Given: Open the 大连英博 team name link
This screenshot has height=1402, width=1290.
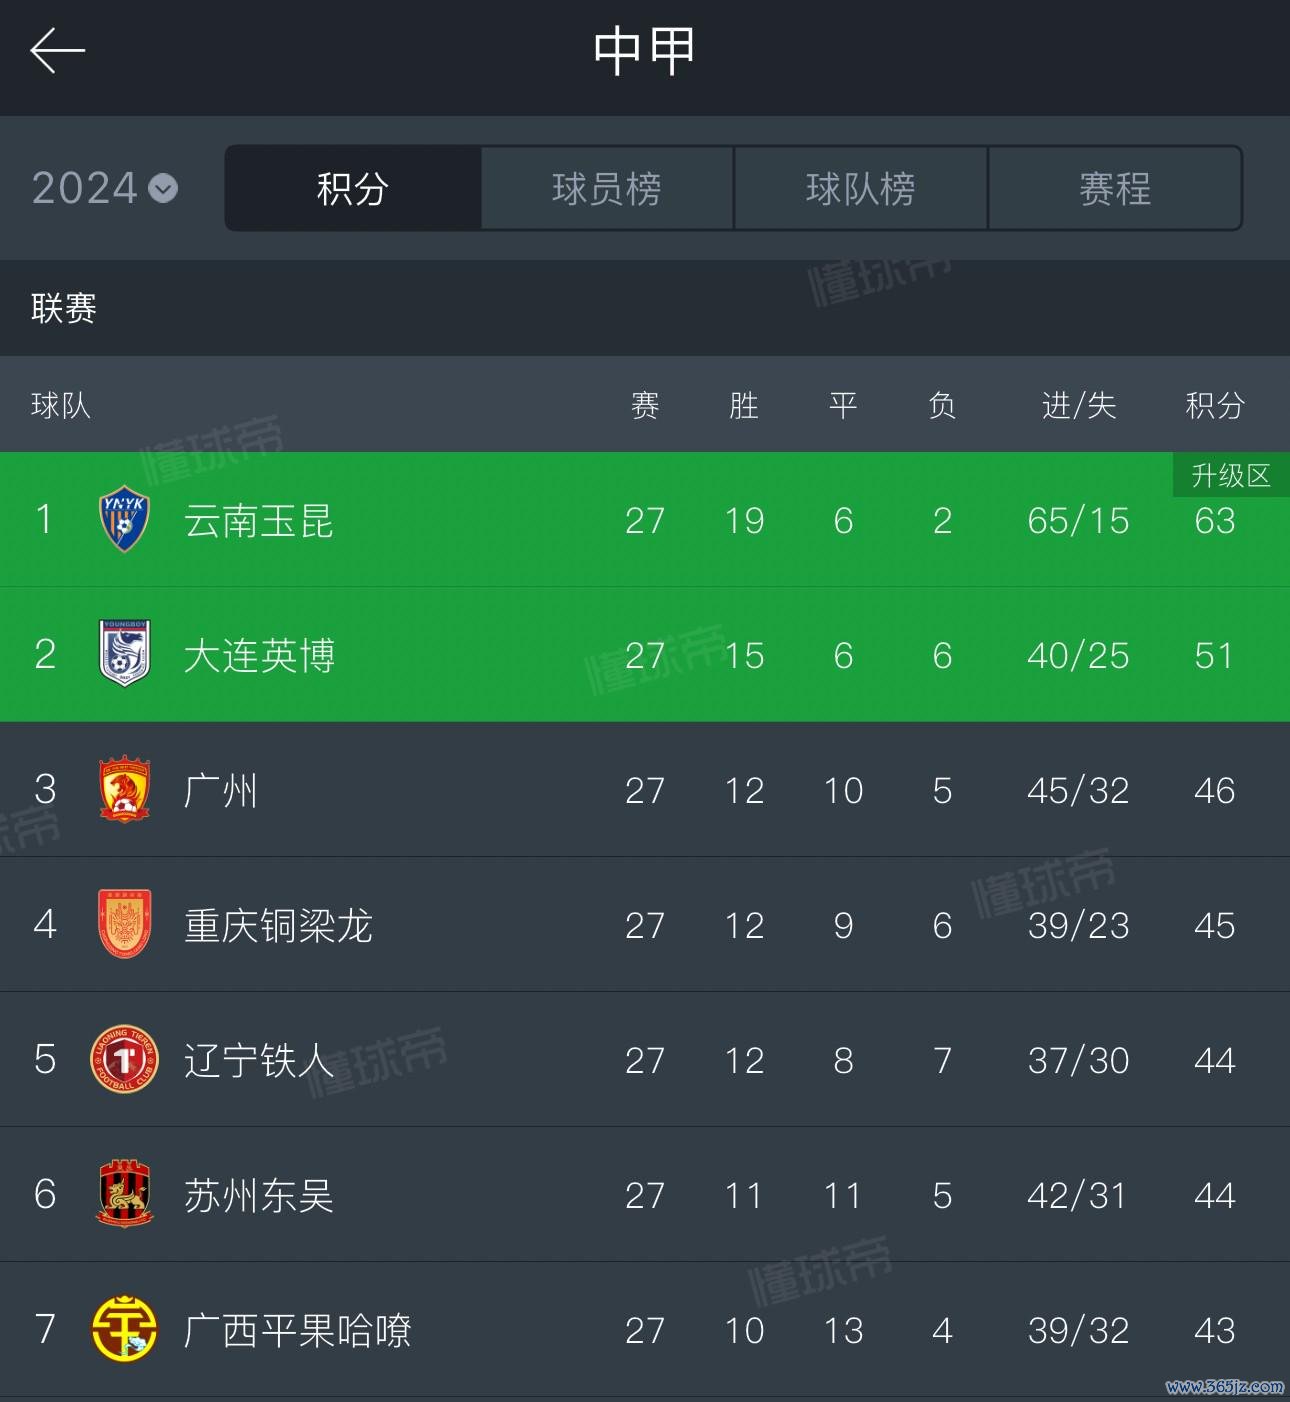Looking at the screenshot, I should pos(259,656).
